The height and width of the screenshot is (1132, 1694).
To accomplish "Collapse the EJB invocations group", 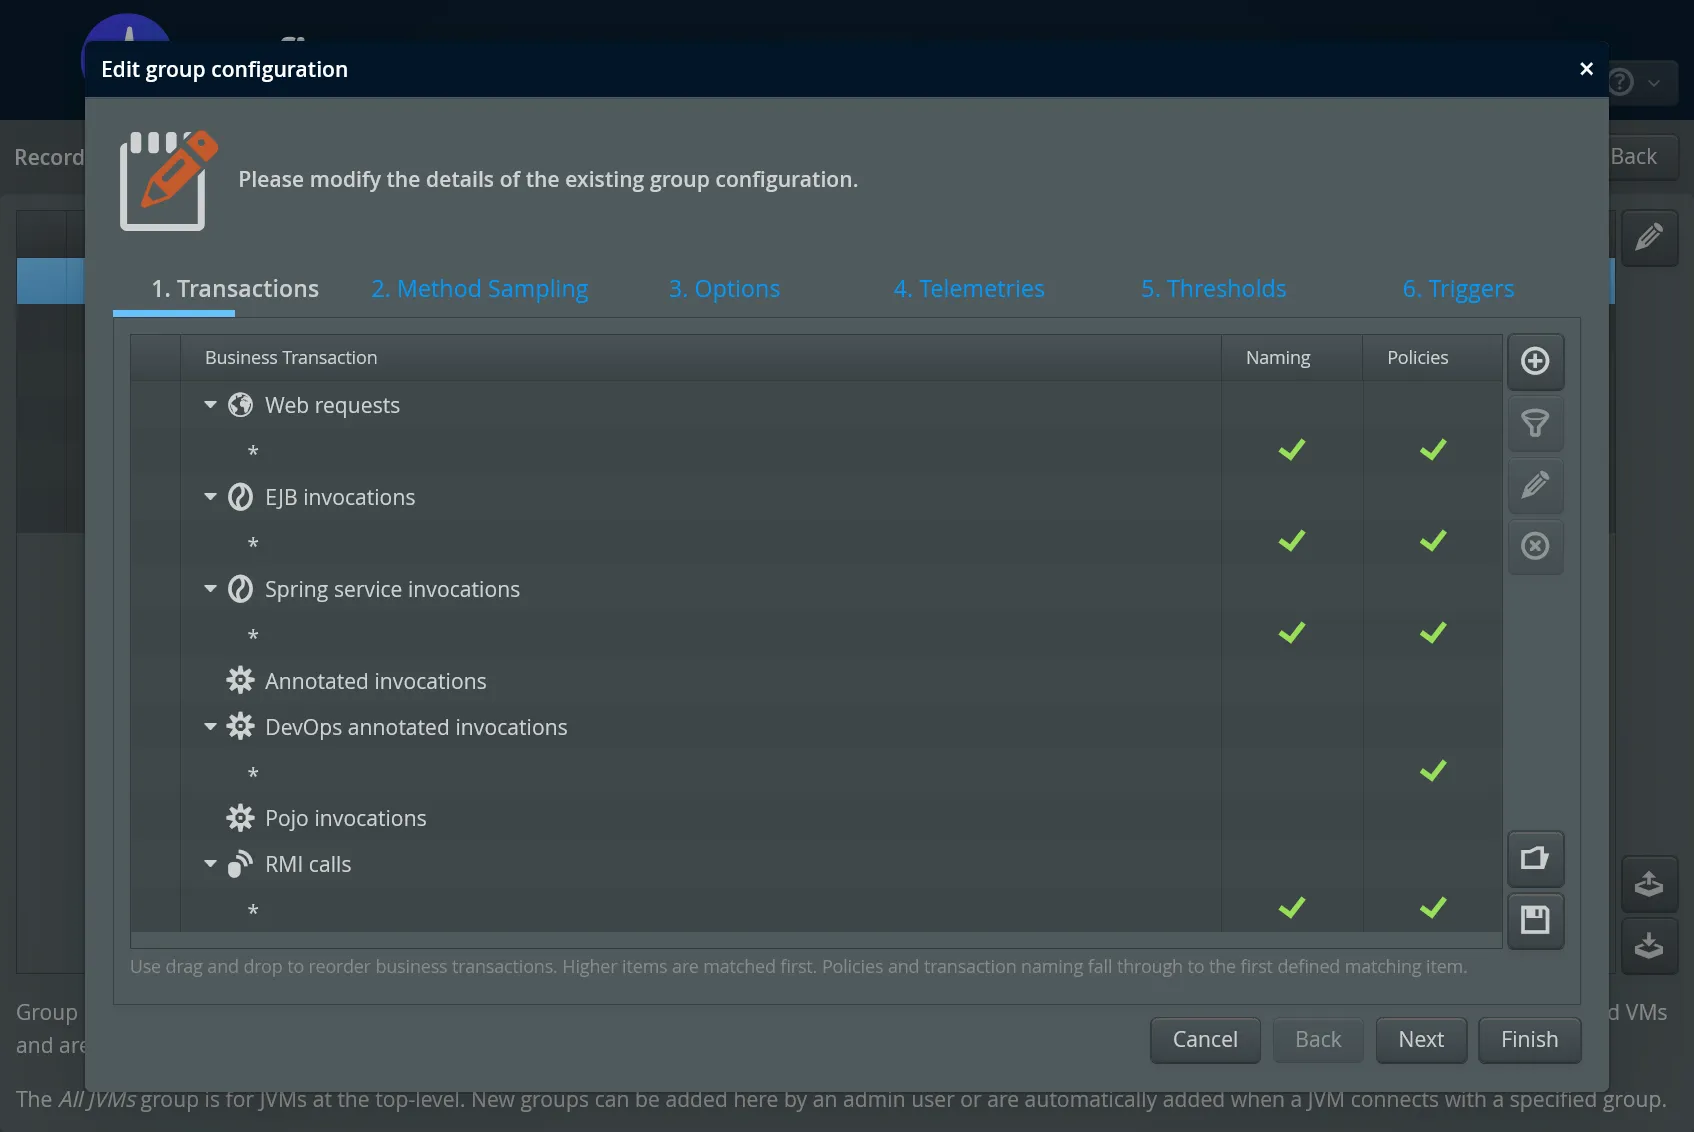I will (210, 497).
